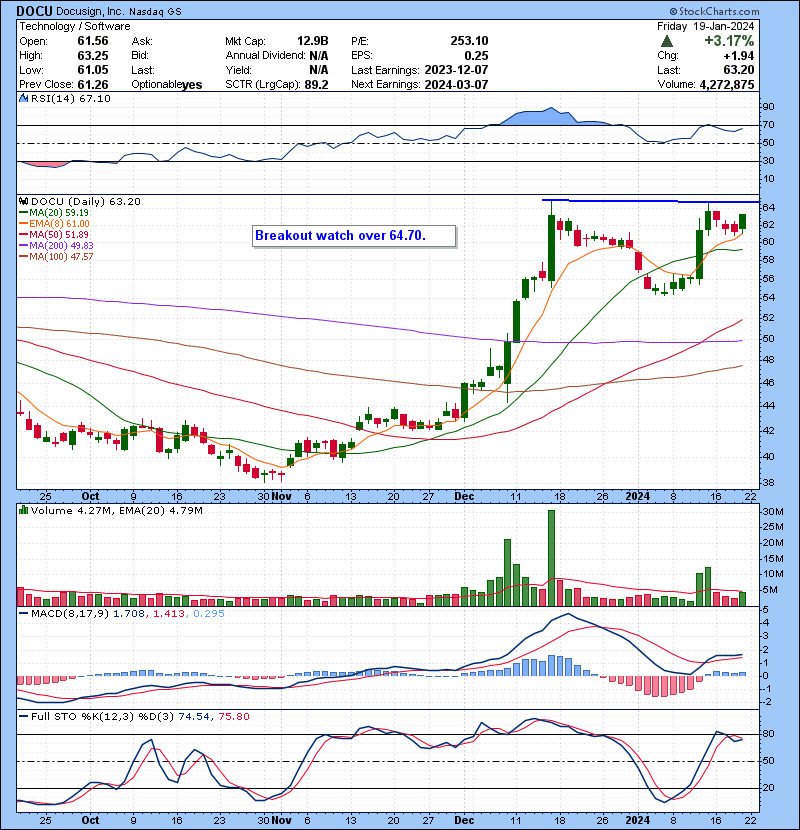Select the Technology / Software sector label

(75, 26)
